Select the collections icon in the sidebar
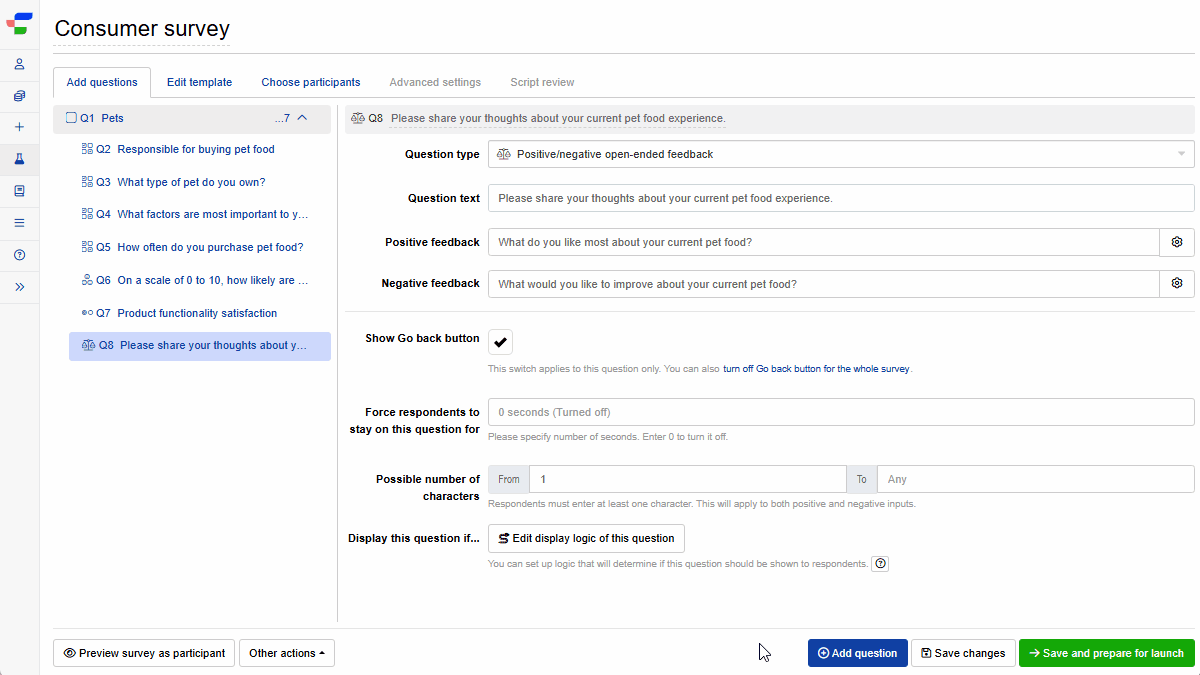1200x675 pixels. (19, 96)
